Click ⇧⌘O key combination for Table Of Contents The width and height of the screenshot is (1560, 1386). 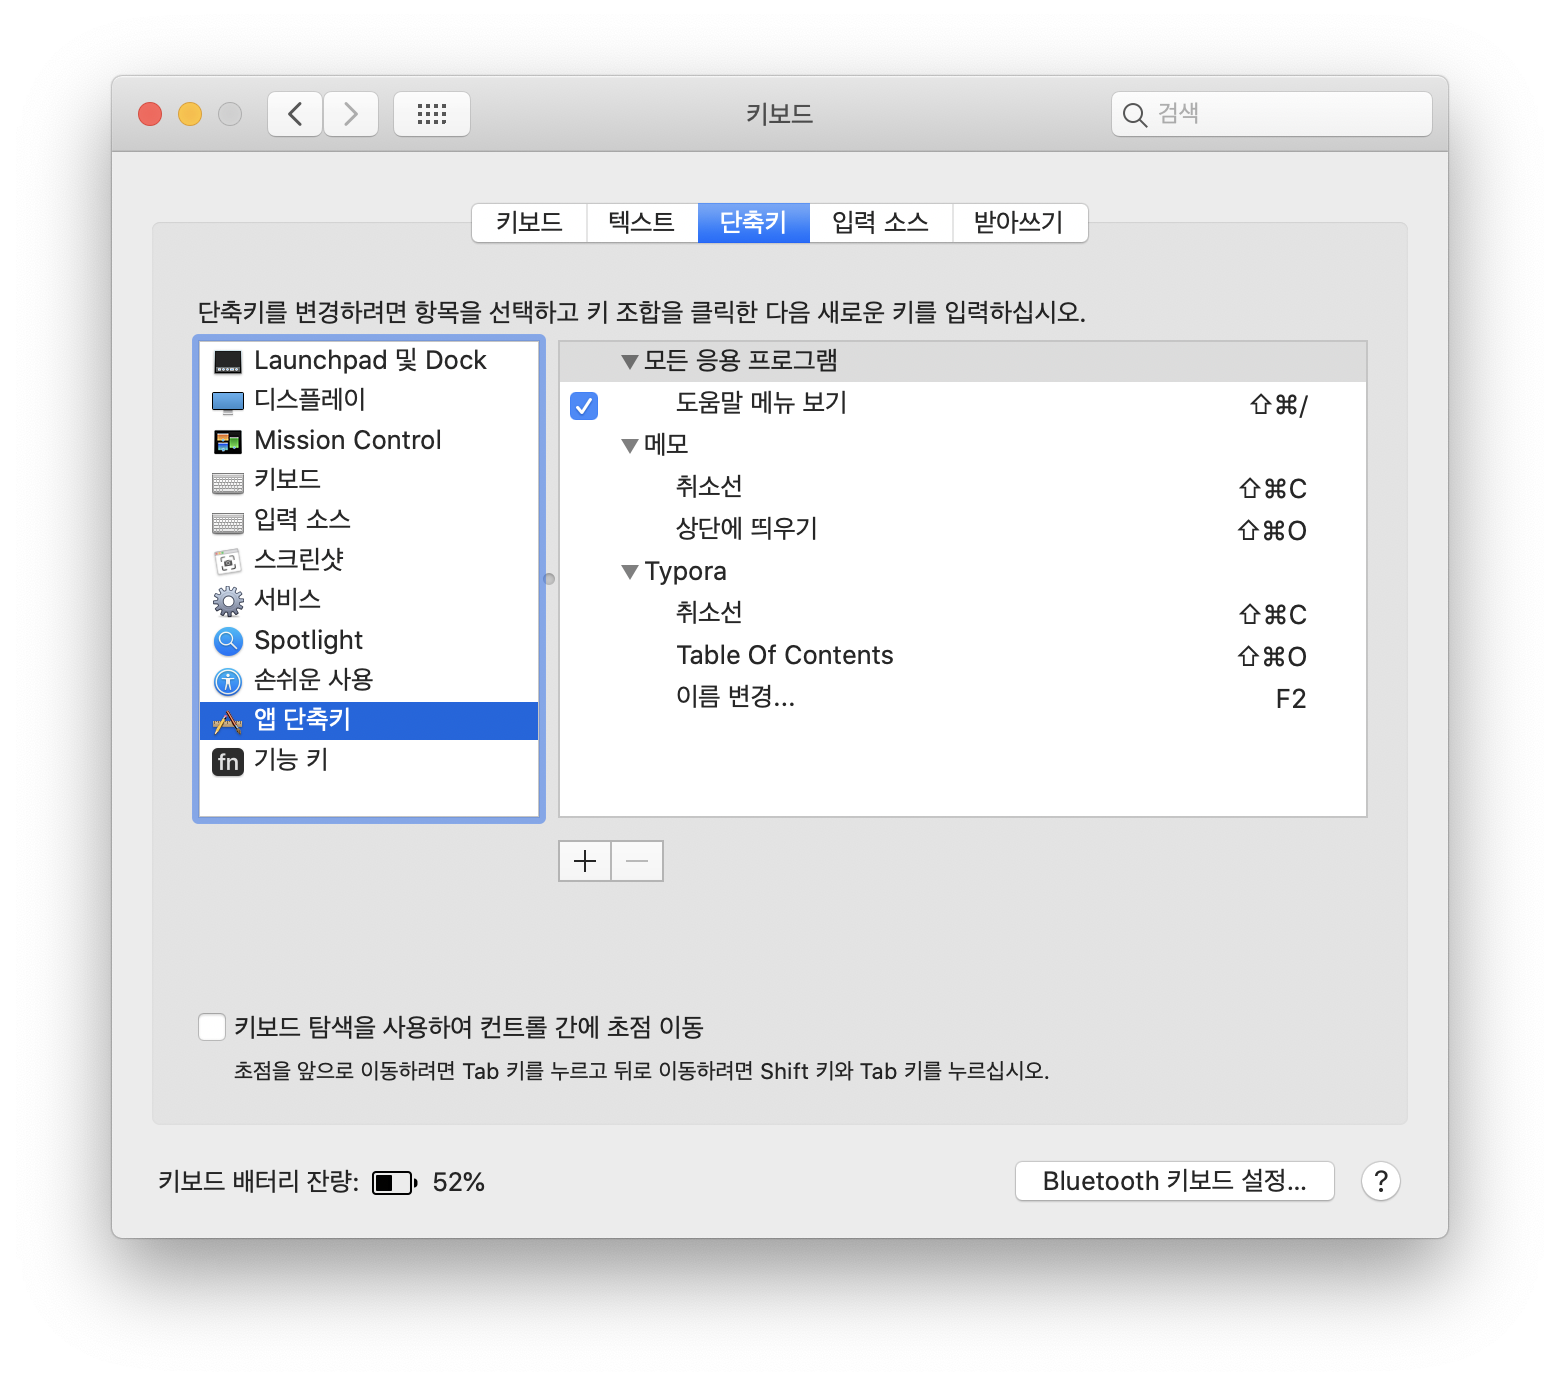1272,657
